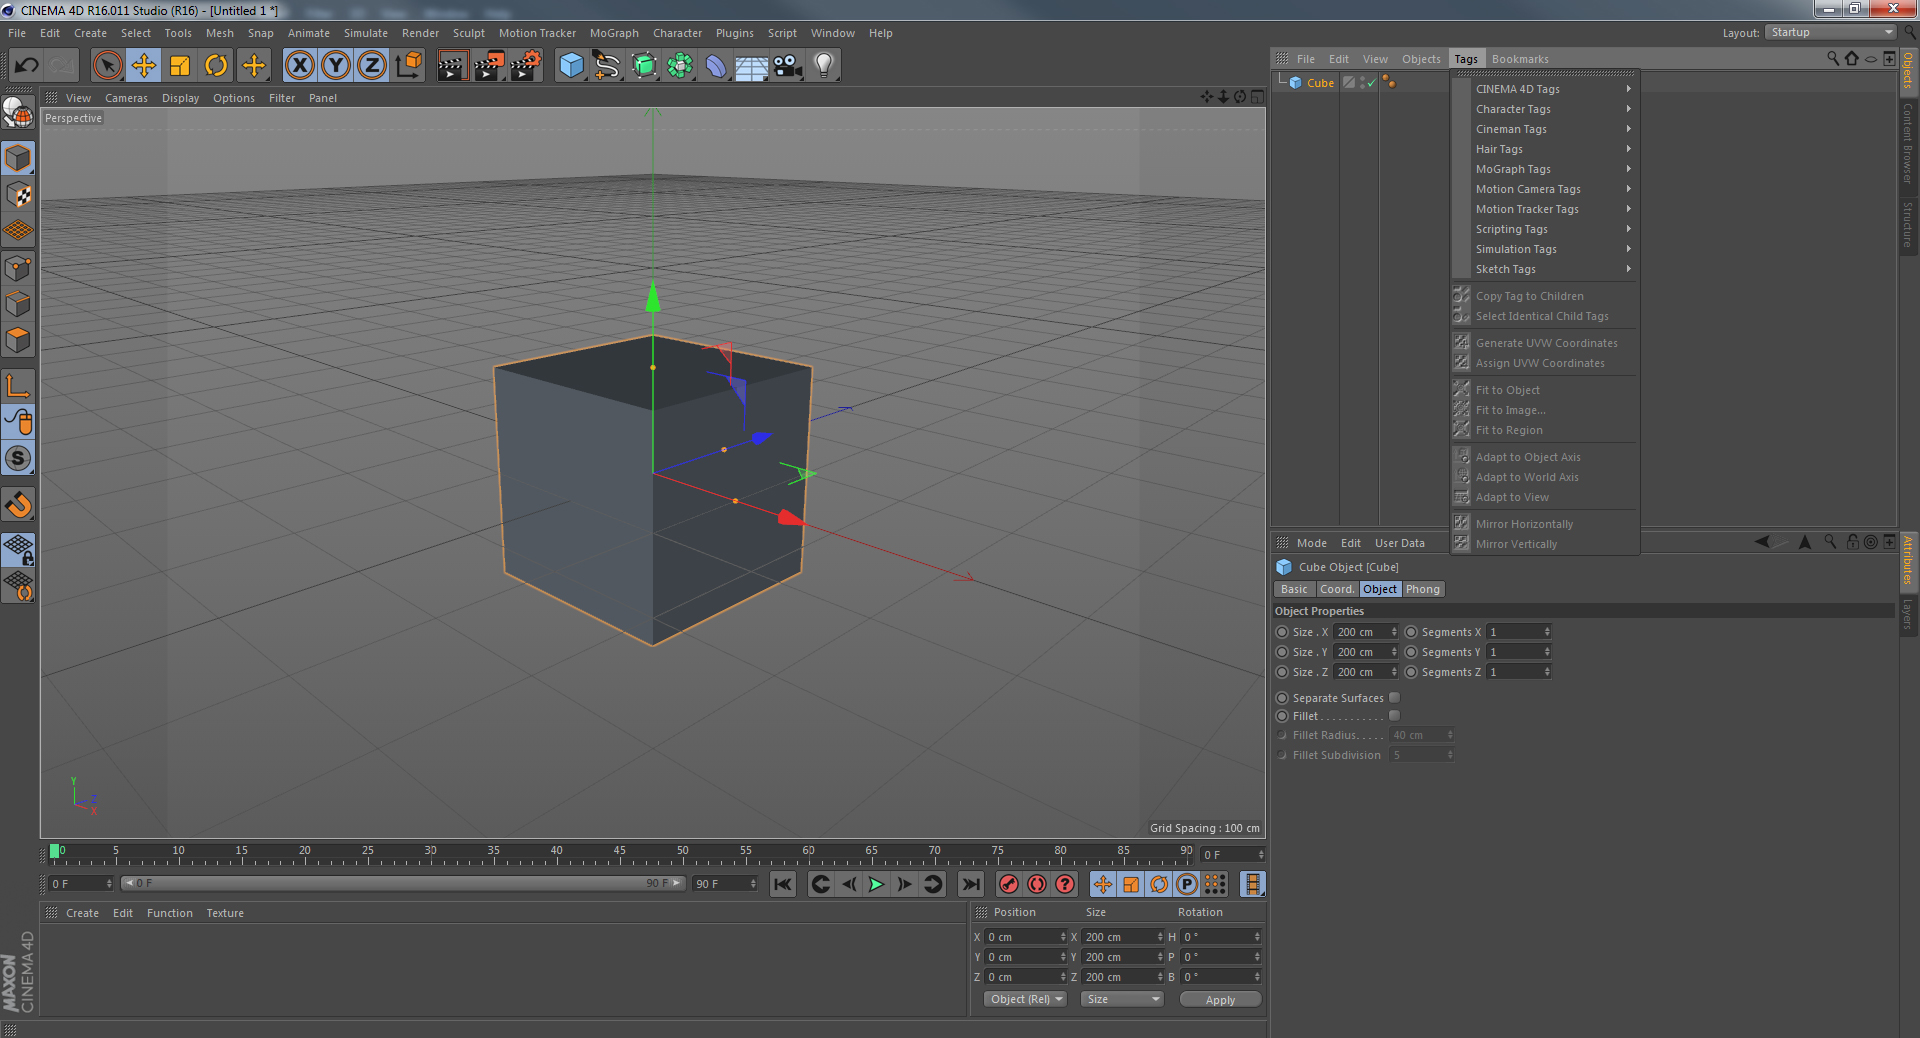Click the Undo arrow icon
The width and height of the screenshot is (1920, 1038).
point(27,66)
